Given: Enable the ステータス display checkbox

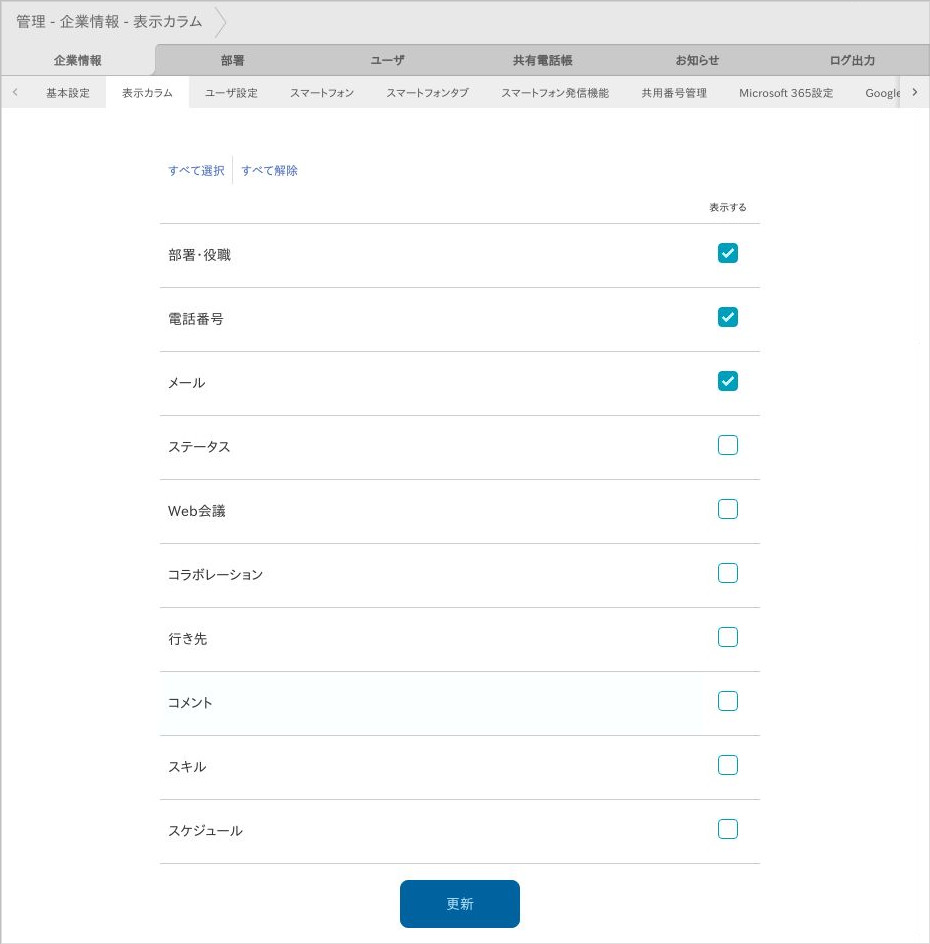Looking at the screenshot, I should (727, 445).
